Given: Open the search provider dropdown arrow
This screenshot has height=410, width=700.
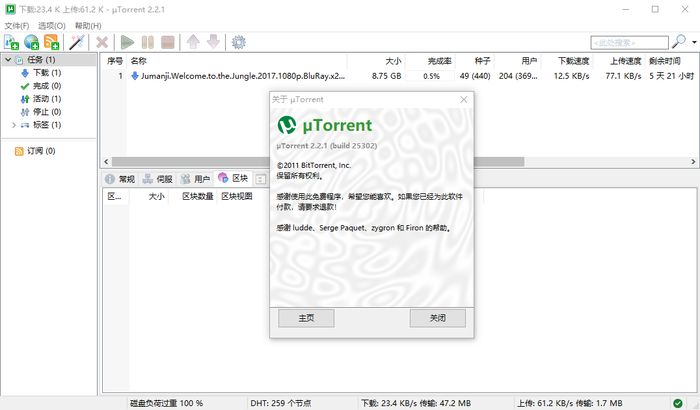Looking at the screenshot, I should [694, 42].
